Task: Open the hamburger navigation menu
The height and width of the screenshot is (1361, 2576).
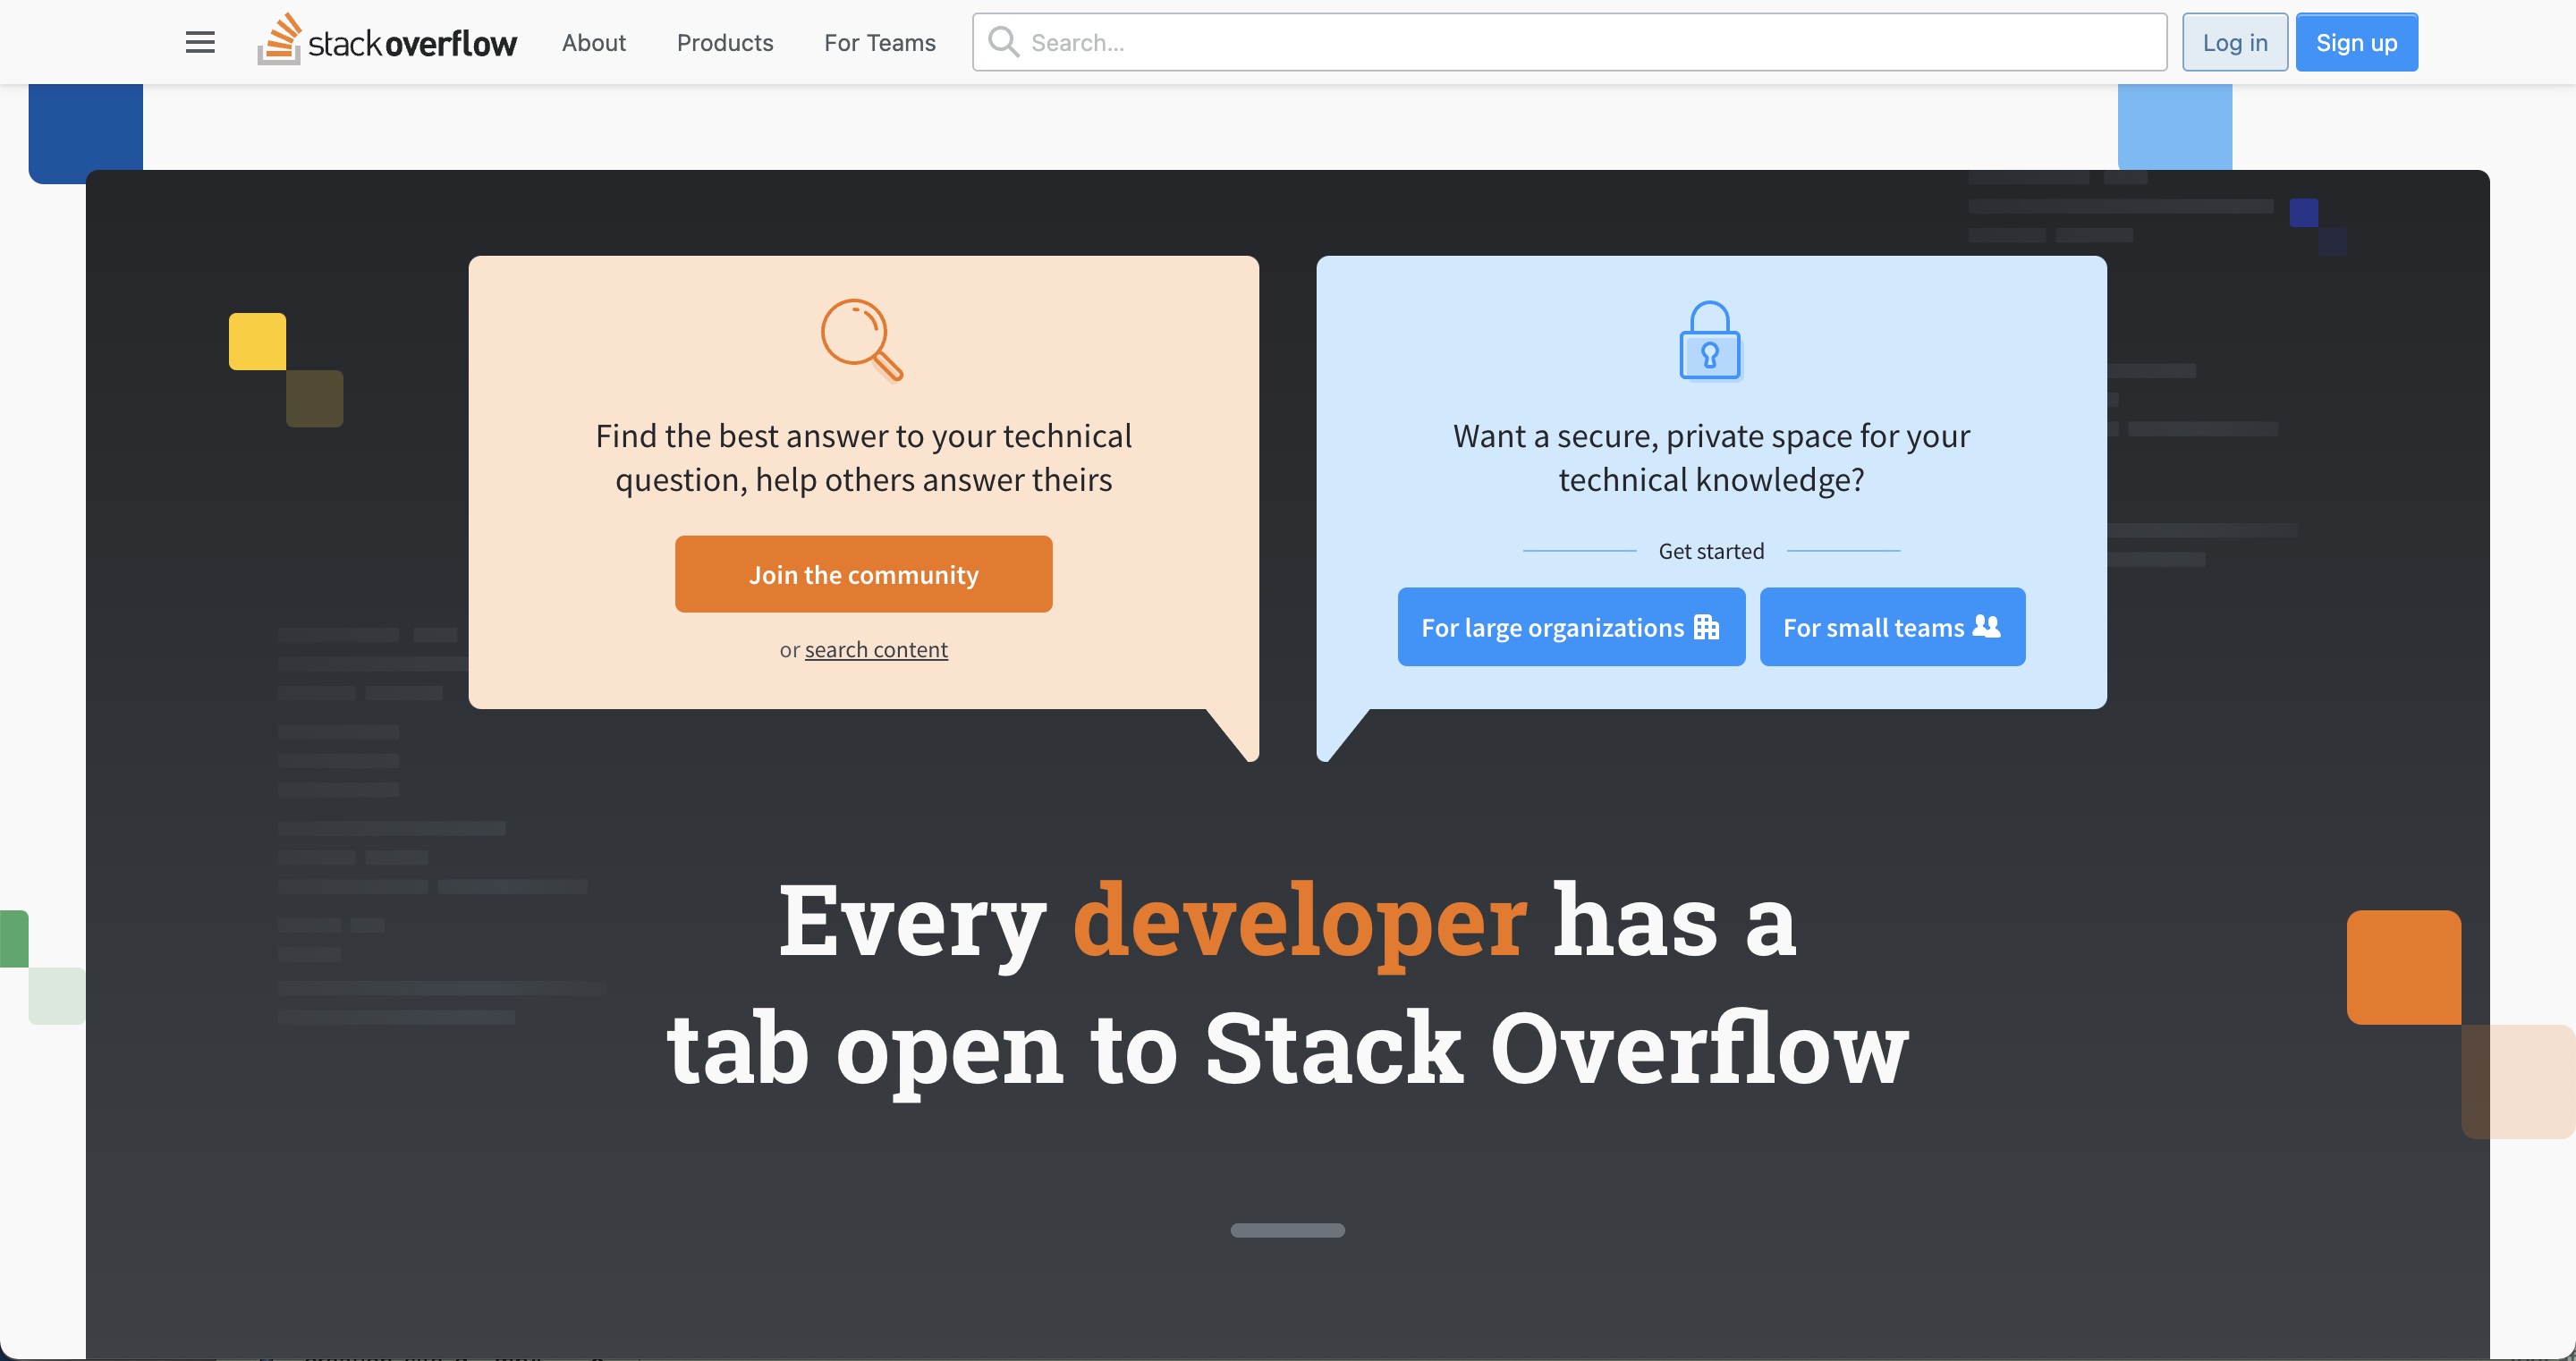Action: [x=200, y=42]
